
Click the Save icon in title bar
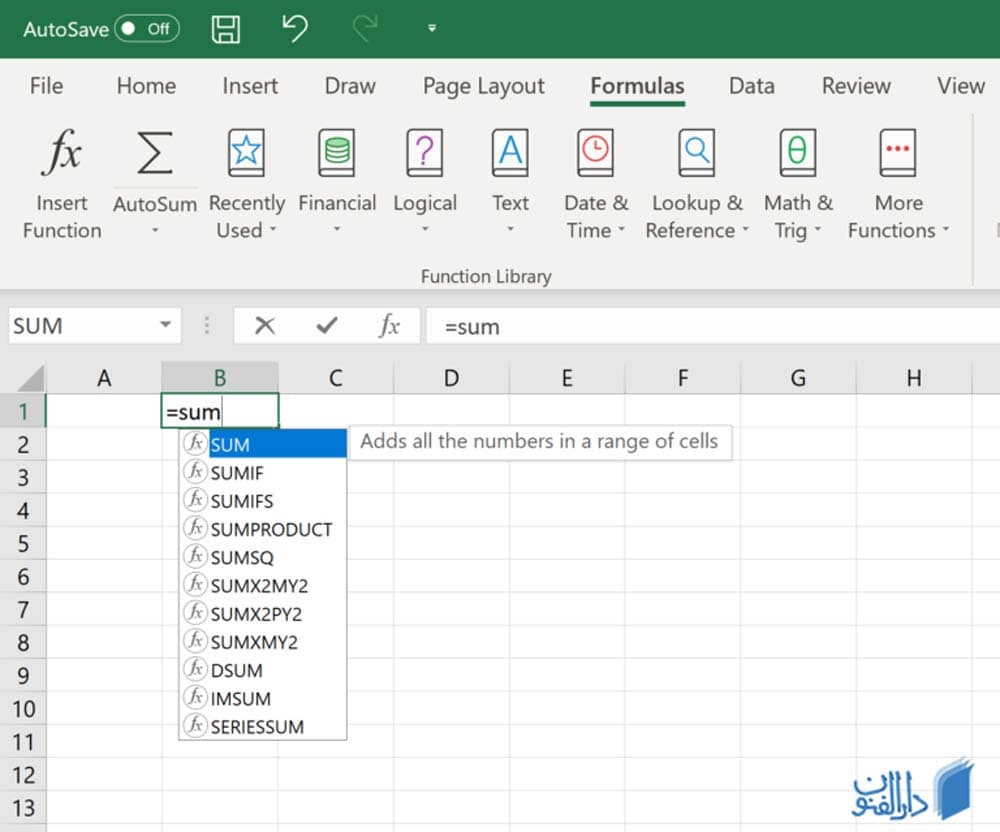pyautogui.click(x=226, y=29)
